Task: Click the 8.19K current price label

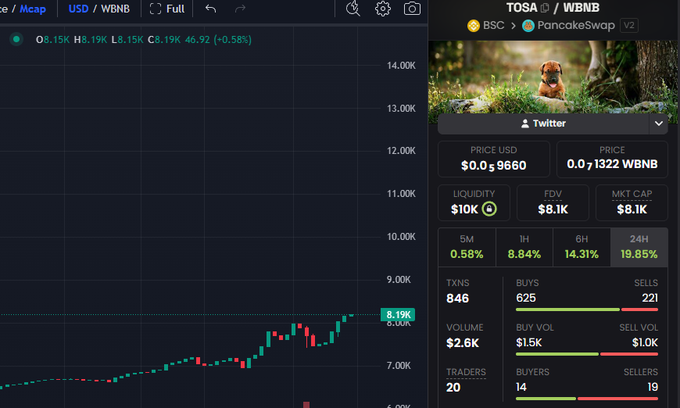Action: (x=398, y=314)
